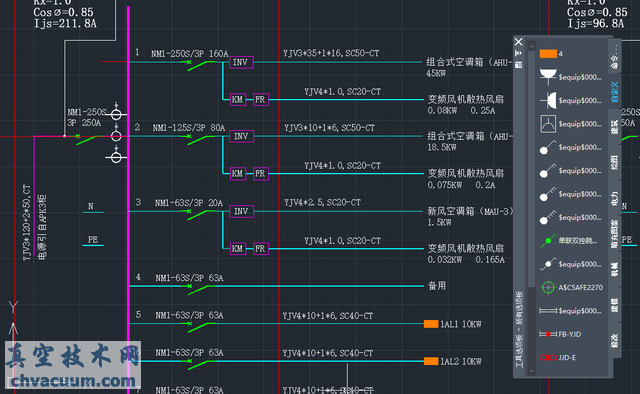
Task: Toggle the palette auto-hide button
Action: [x=519, y=53]
